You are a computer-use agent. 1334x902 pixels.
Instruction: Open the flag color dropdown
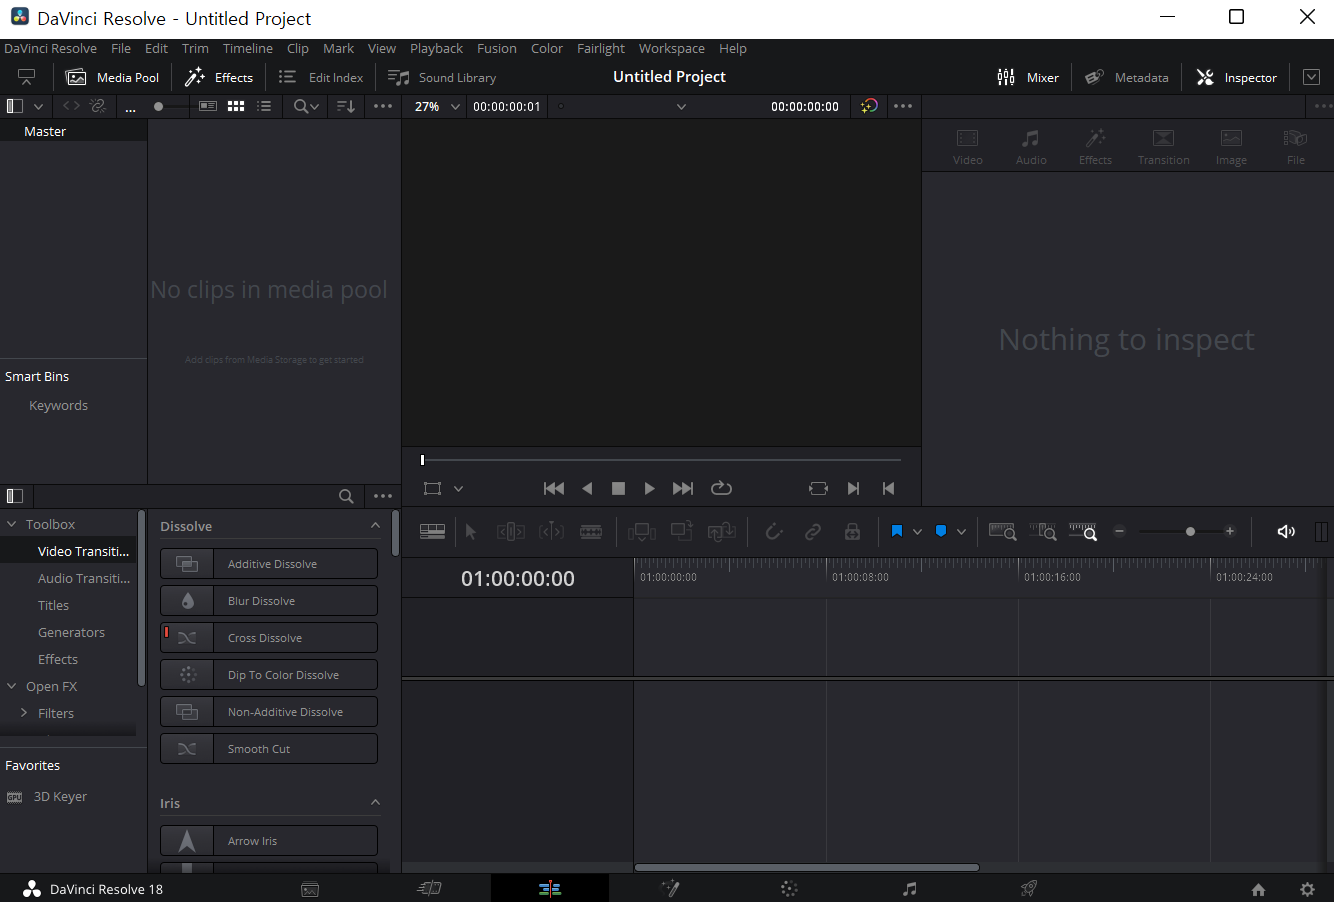pos(917,532)
